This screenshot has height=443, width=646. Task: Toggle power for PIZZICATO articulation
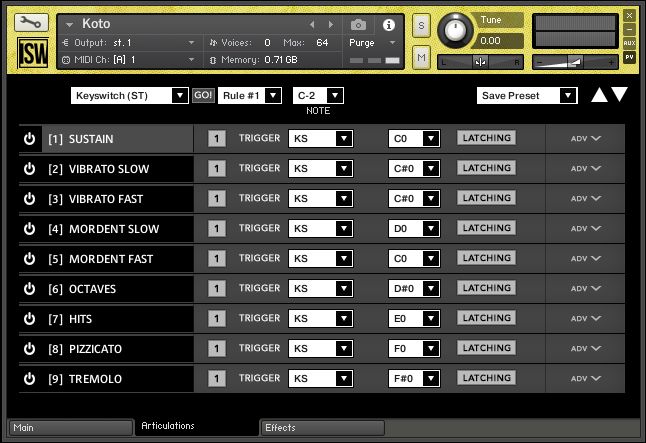(29, 349)
